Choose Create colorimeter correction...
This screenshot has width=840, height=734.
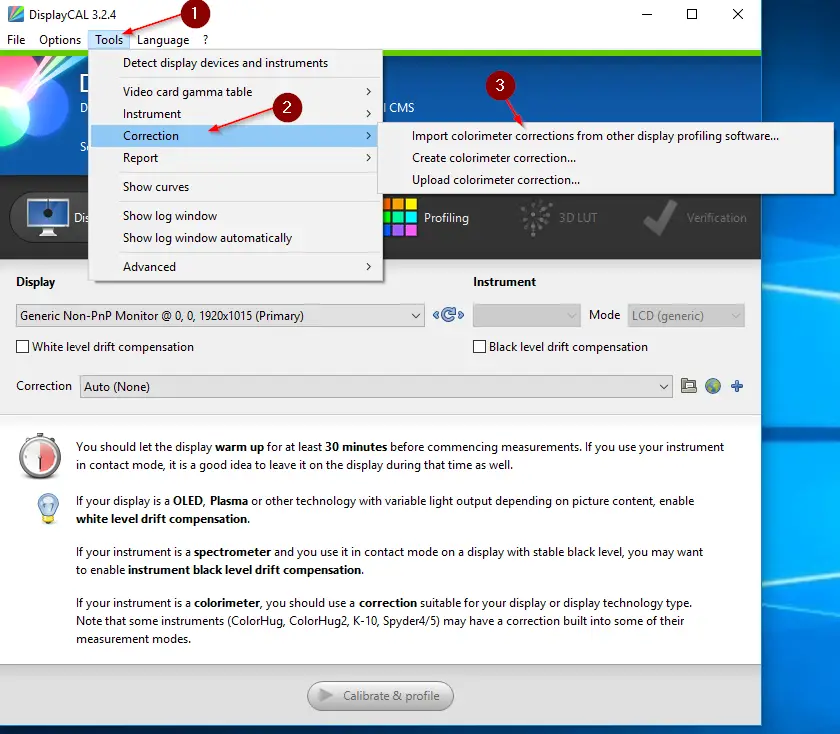[605, 158]
